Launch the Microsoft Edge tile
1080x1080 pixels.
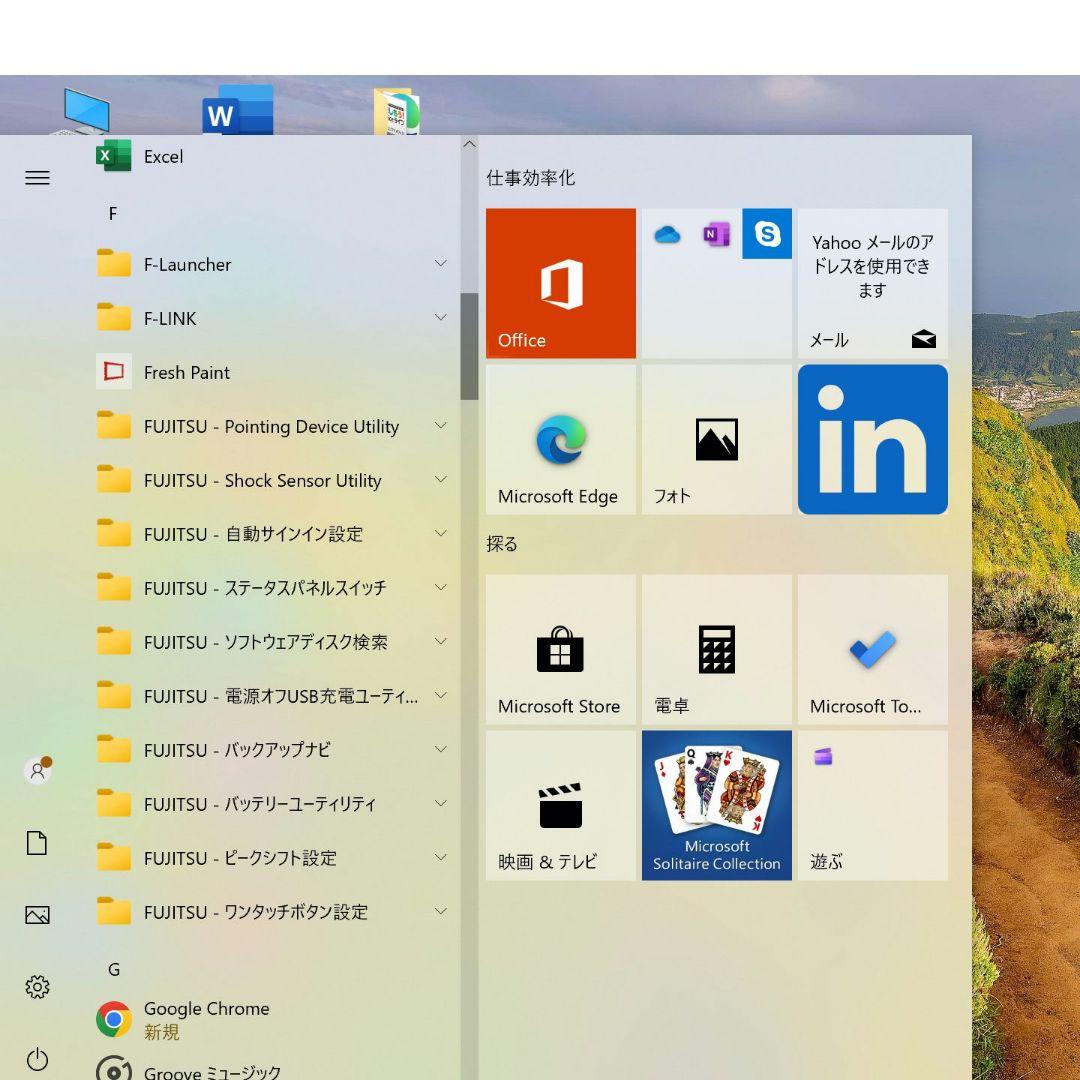pos(561,439)
